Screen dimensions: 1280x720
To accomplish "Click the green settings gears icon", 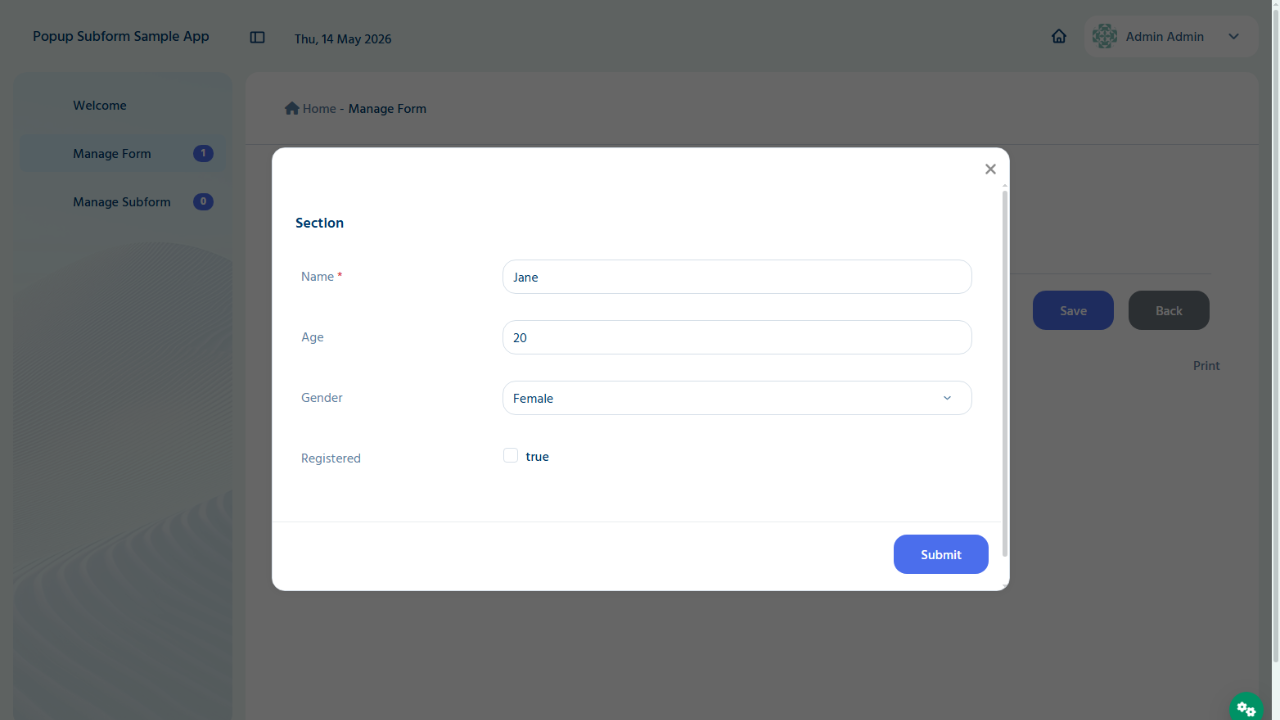I will pos(1246,708).
